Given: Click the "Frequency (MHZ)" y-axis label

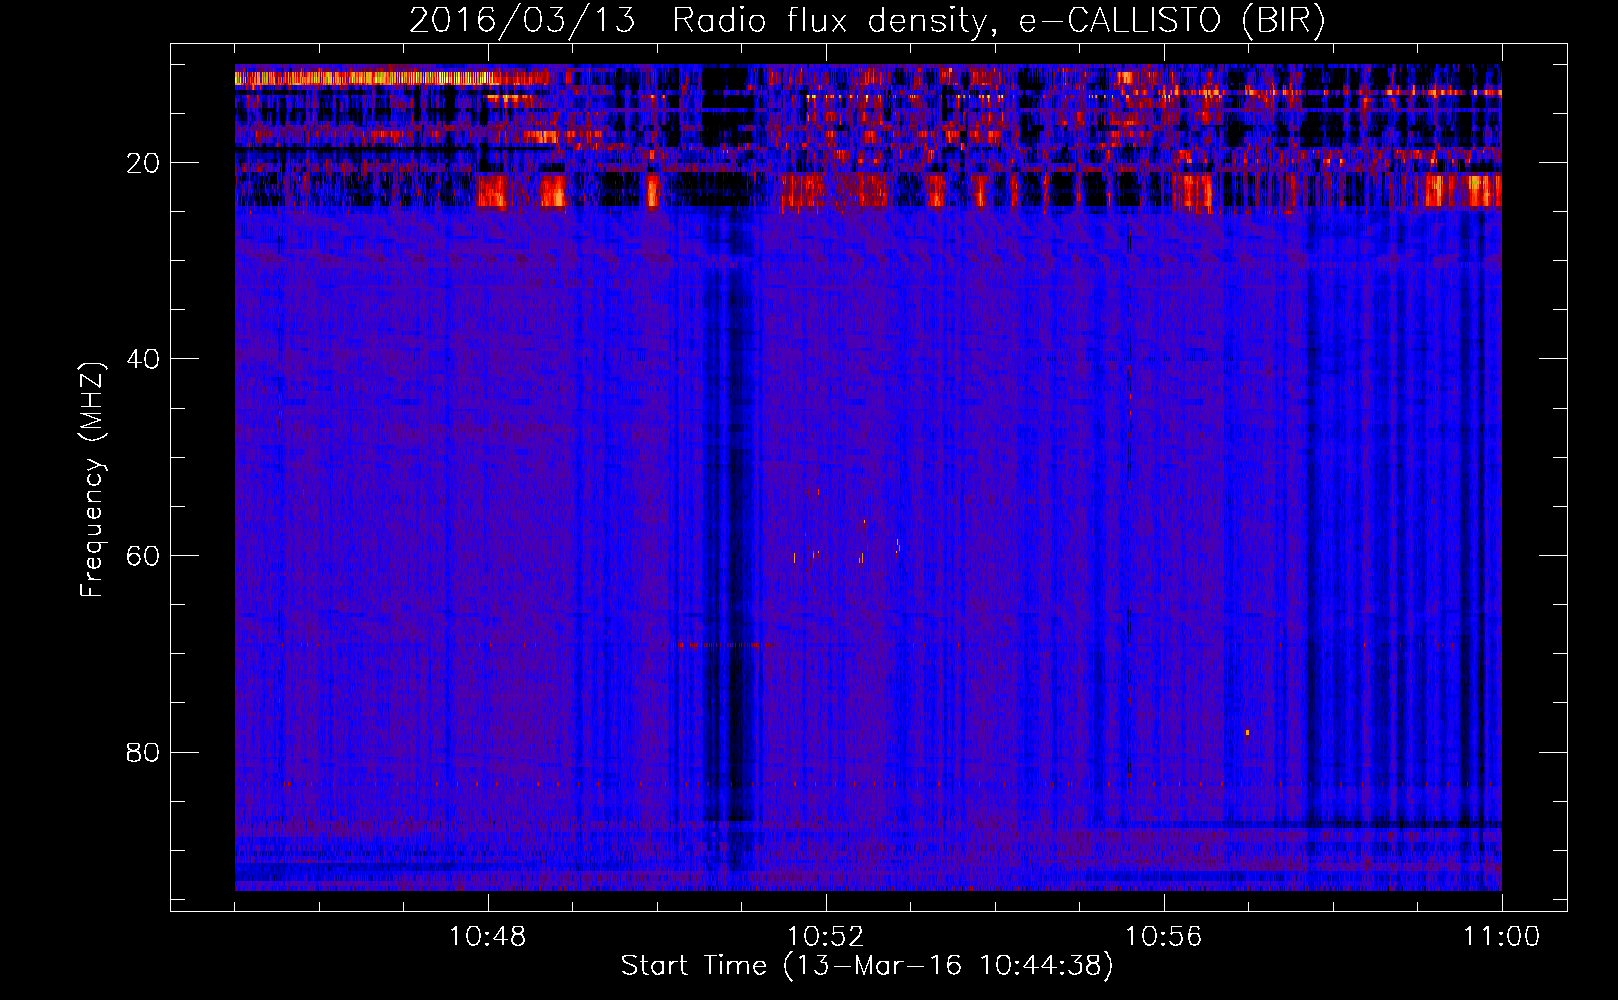Looking at the screenshot, I should (x=92, y=480).
